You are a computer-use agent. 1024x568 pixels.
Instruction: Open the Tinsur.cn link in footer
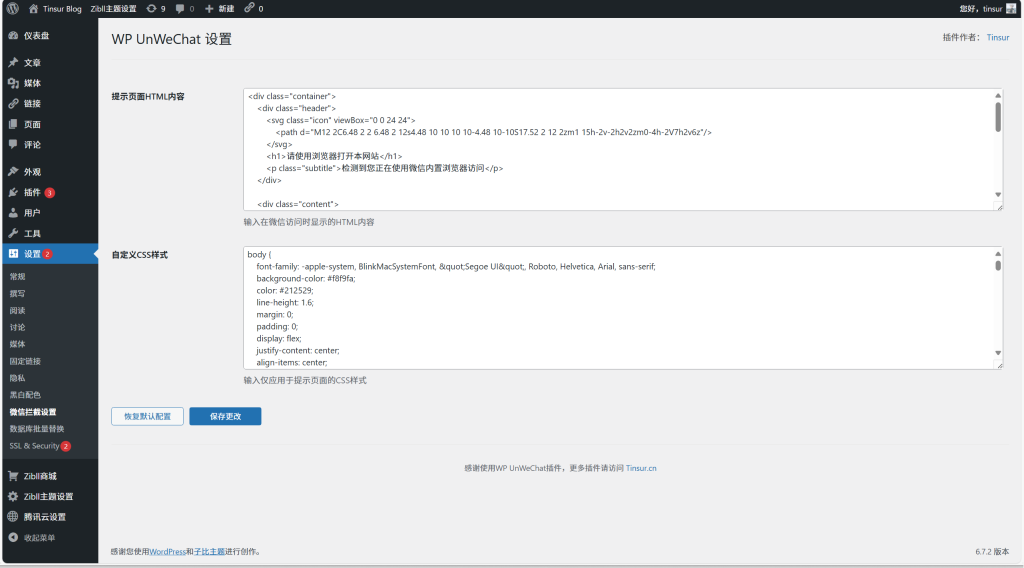(641, 468)
